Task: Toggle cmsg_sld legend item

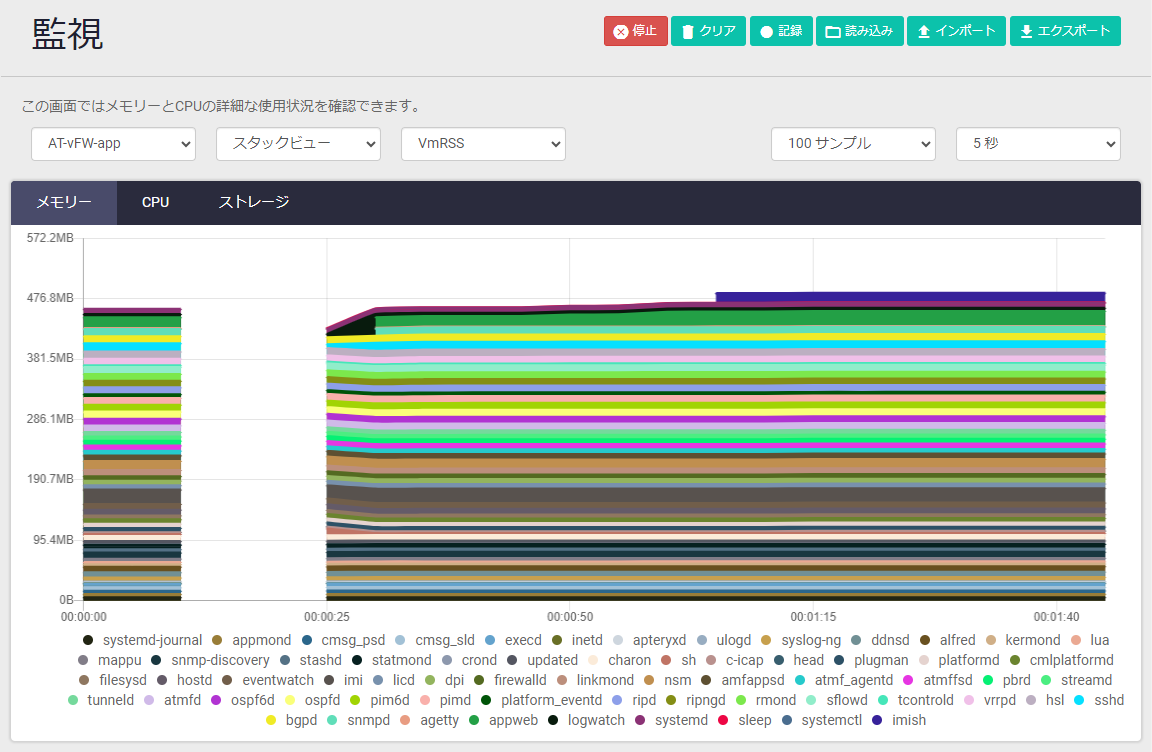Action: tap(434, 640)
